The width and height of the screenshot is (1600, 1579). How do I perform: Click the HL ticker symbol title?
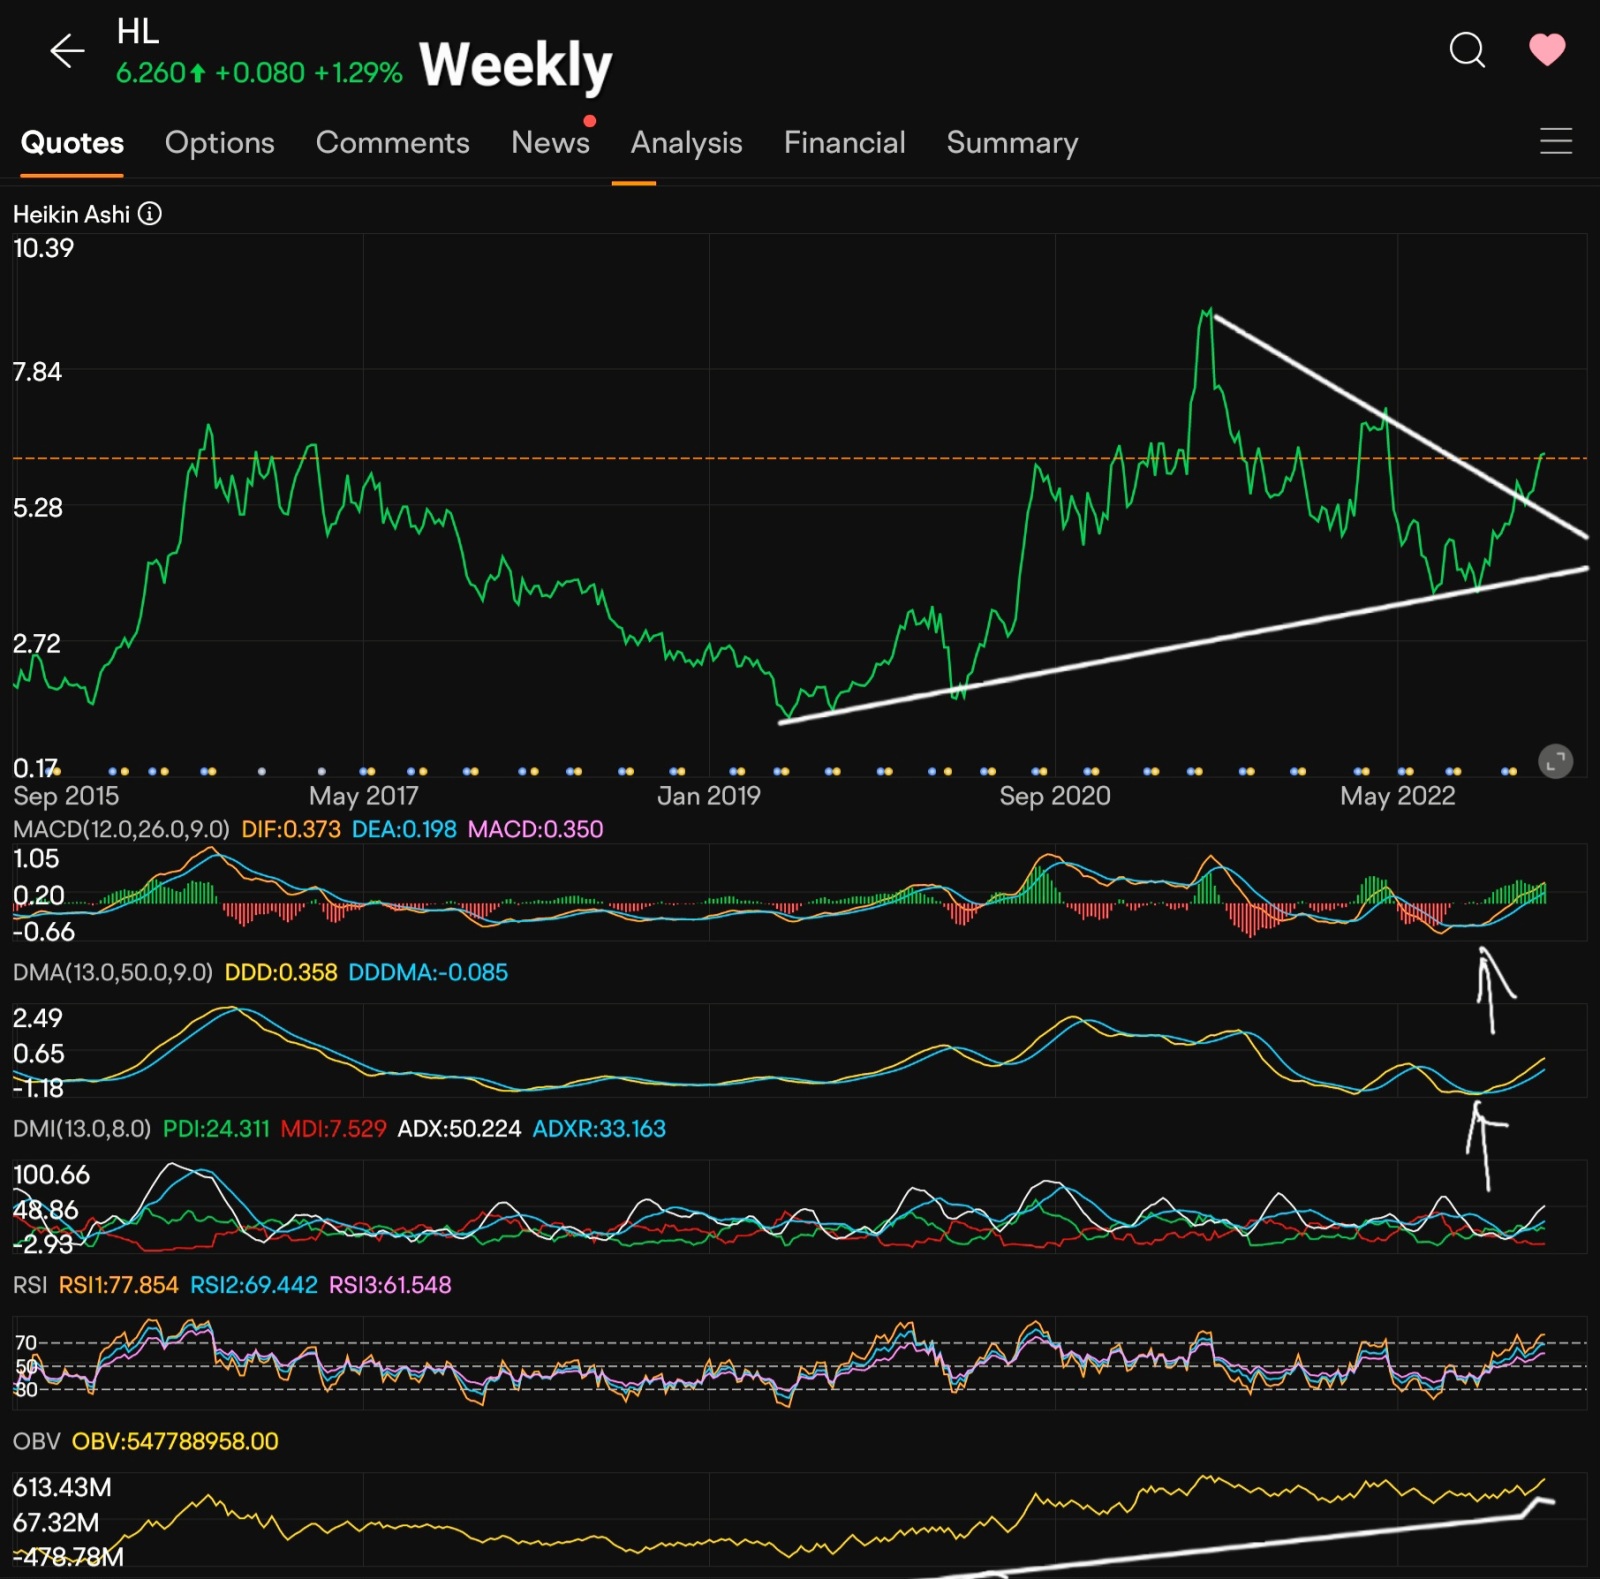[138, 32]
